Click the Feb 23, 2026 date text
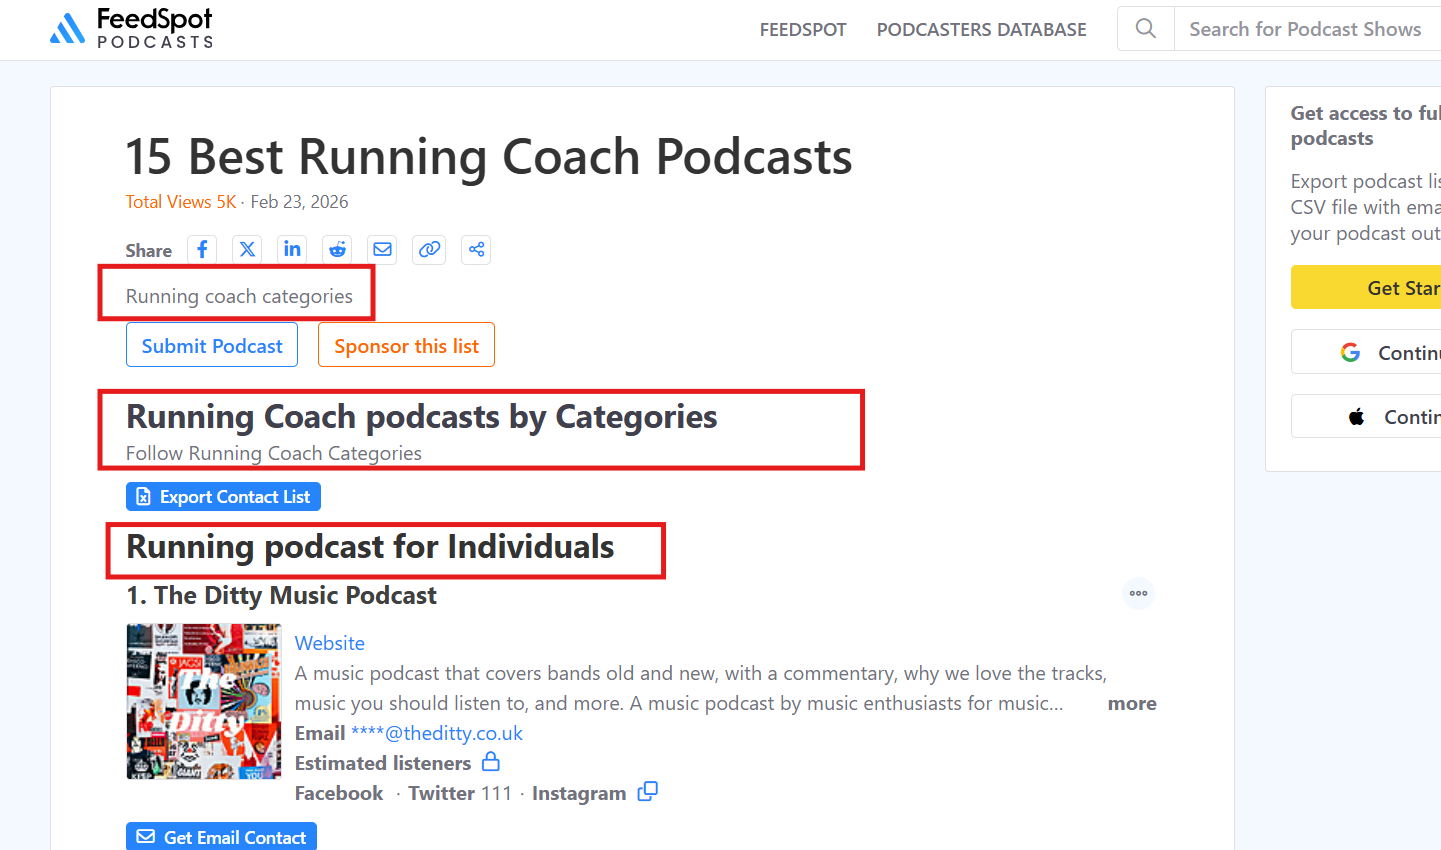 [x=299, y=202]
